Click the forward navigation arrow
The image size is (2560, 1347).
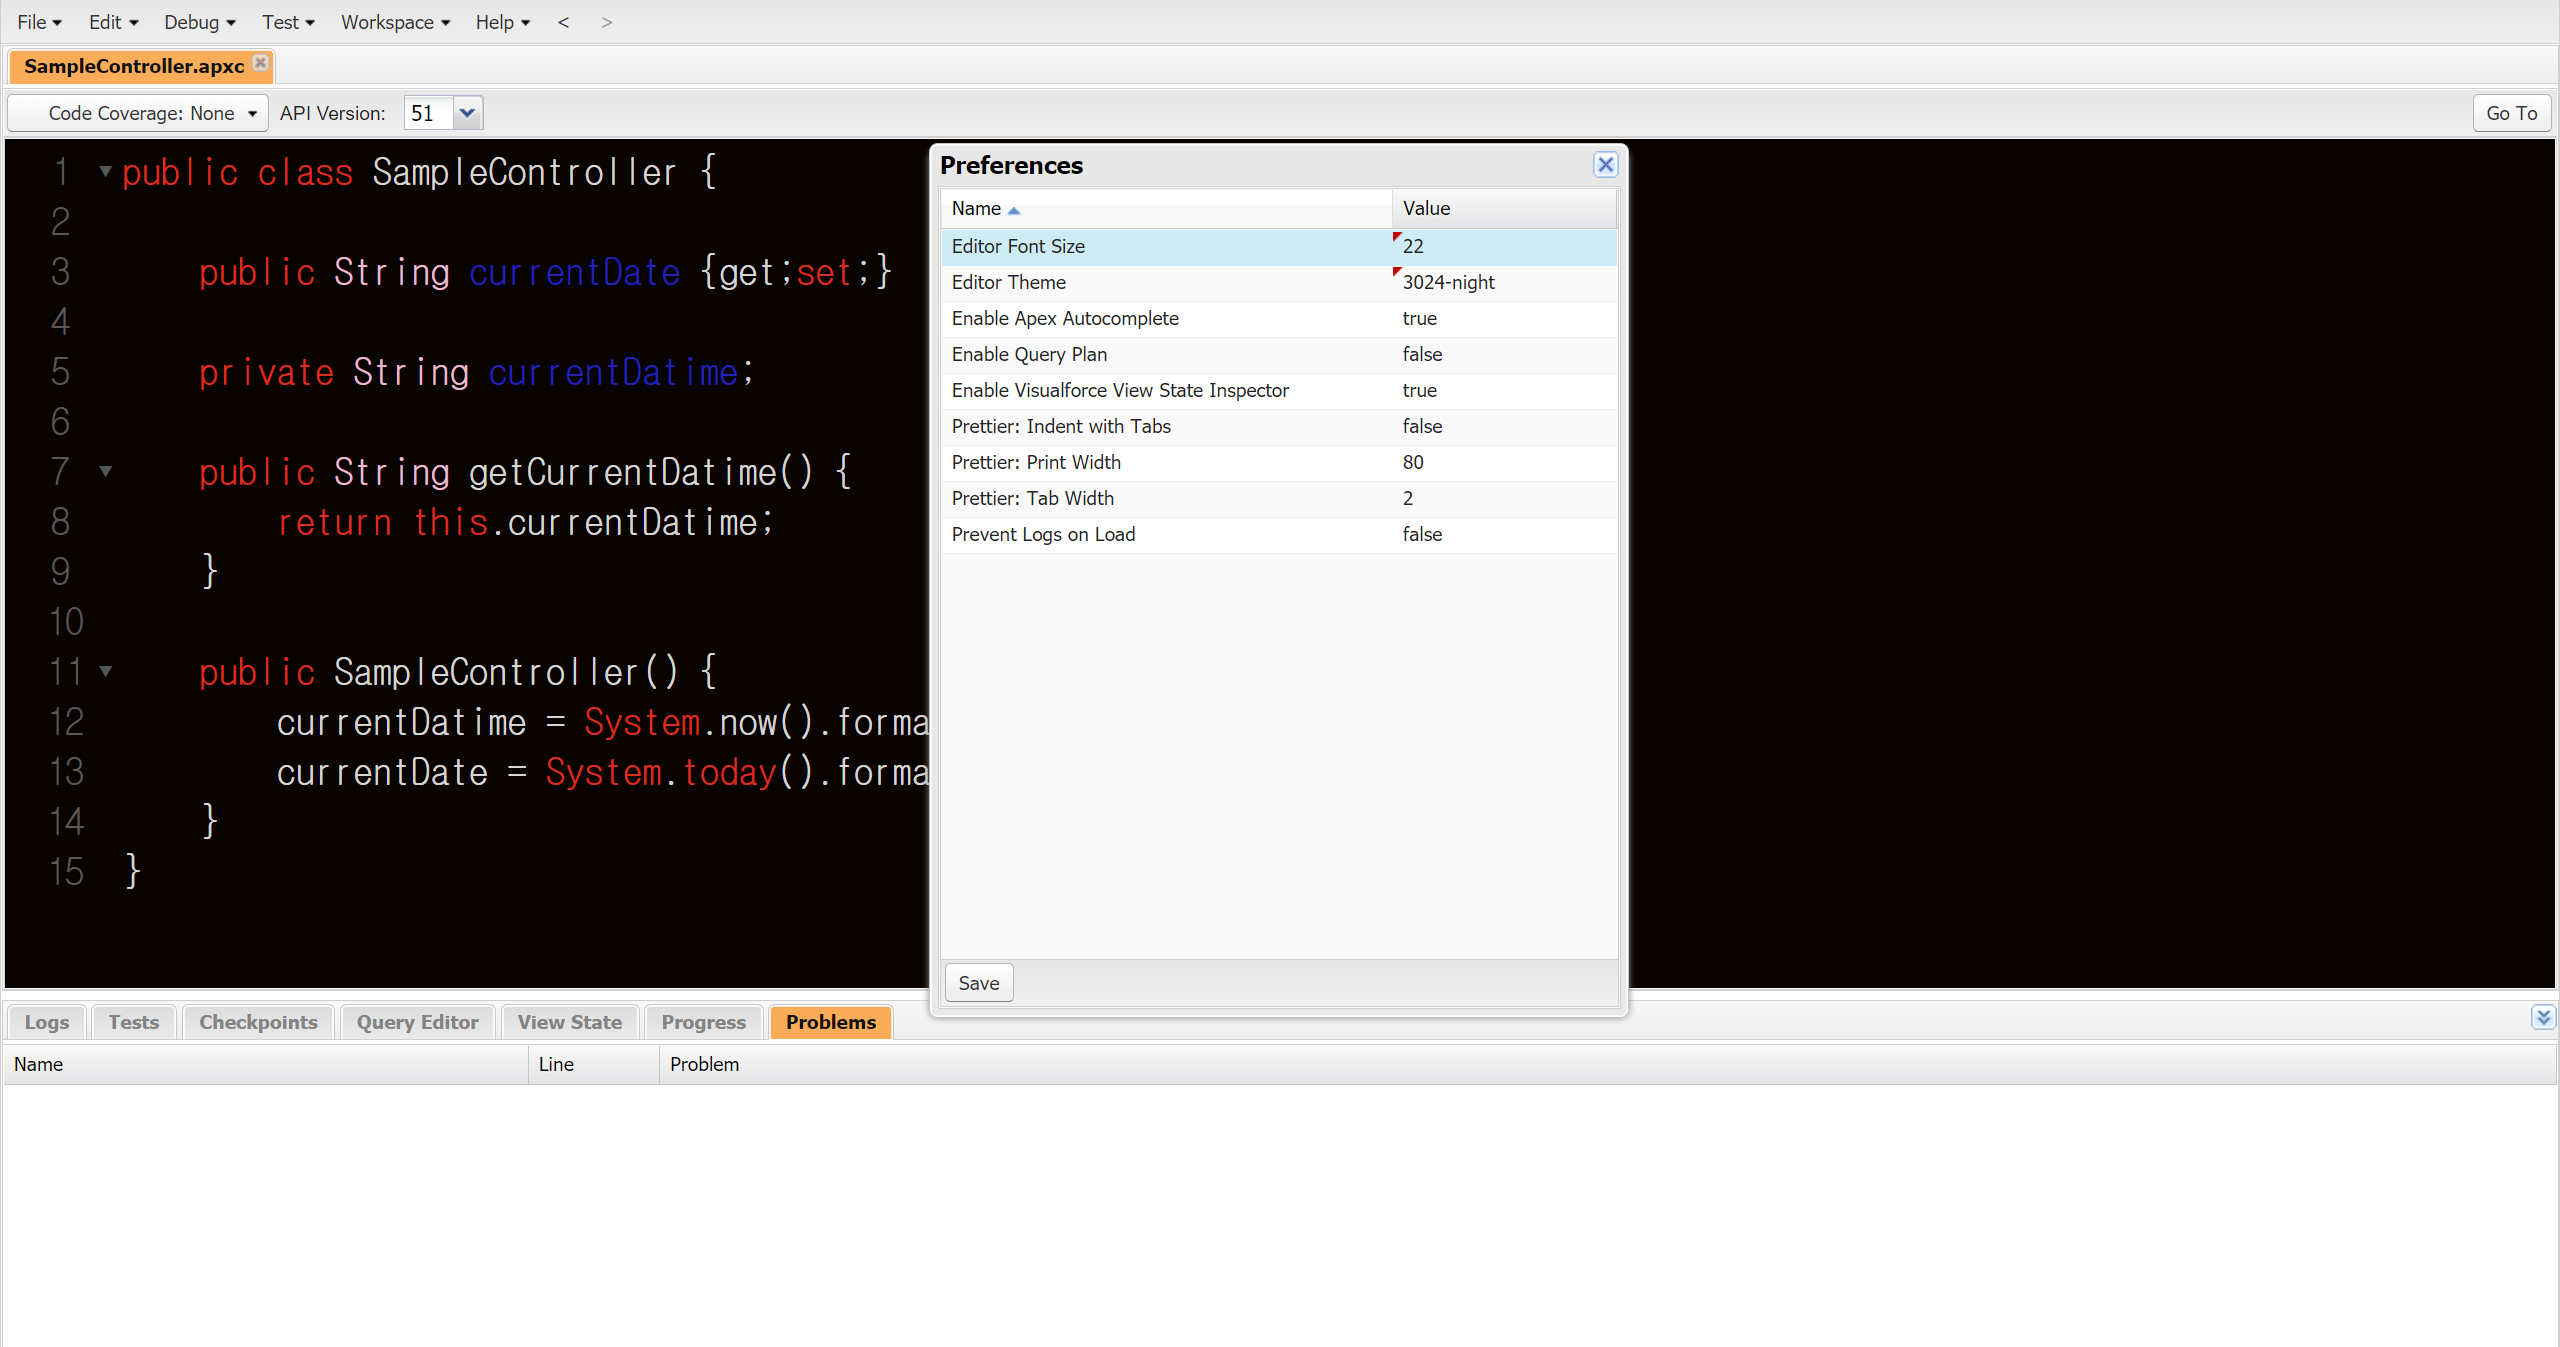(606, 22)
